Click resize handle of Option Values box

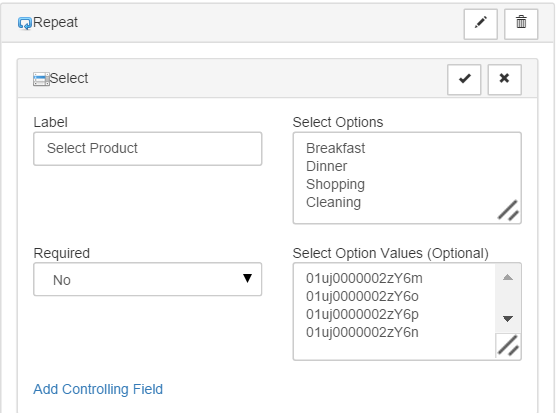click(x=508, y=346)
